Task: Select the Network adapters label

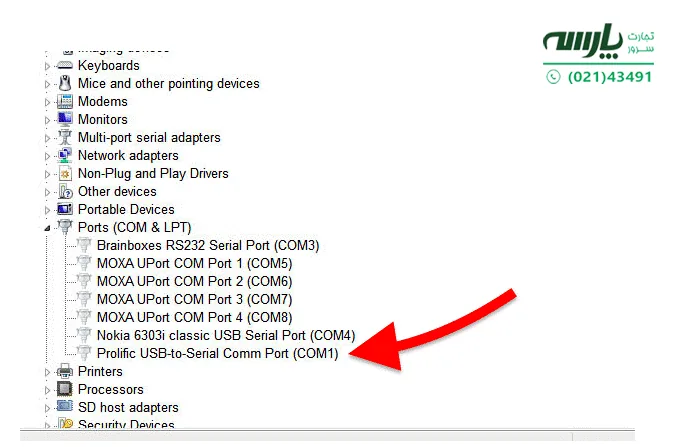Action: (128, 155)
